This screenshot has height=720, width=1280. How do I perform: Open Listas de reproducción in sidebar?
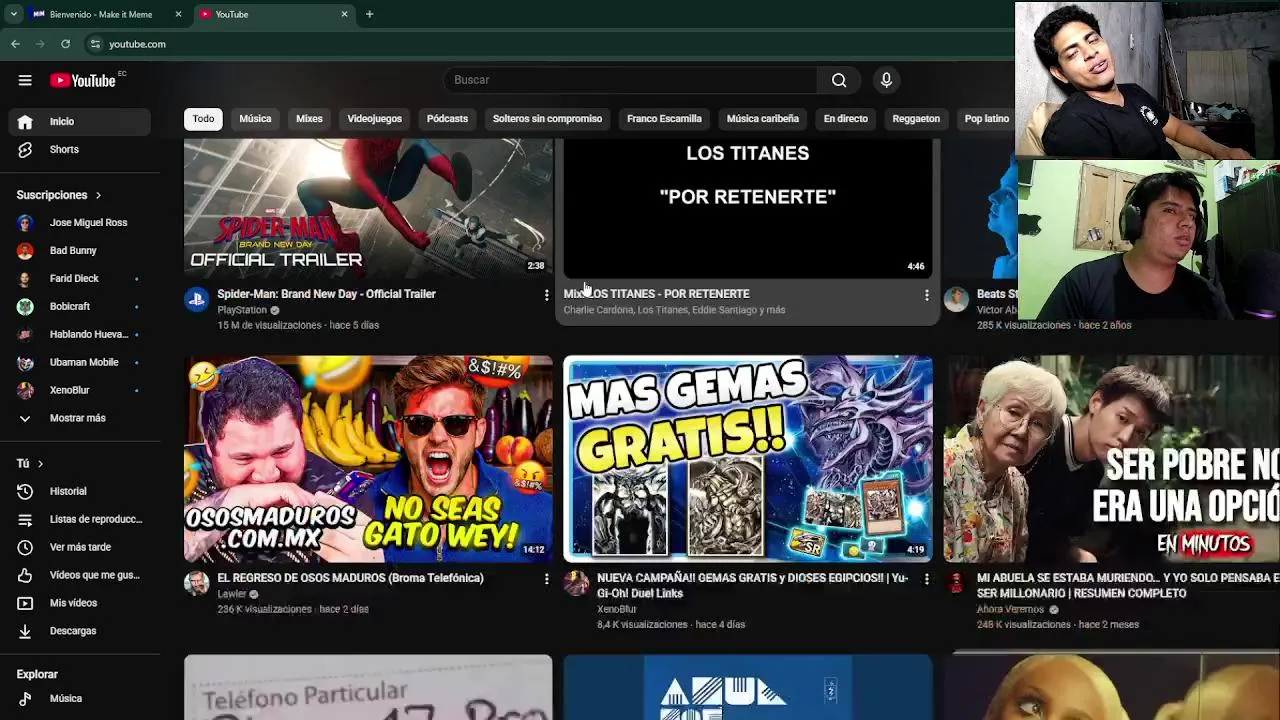coord(80,519)
